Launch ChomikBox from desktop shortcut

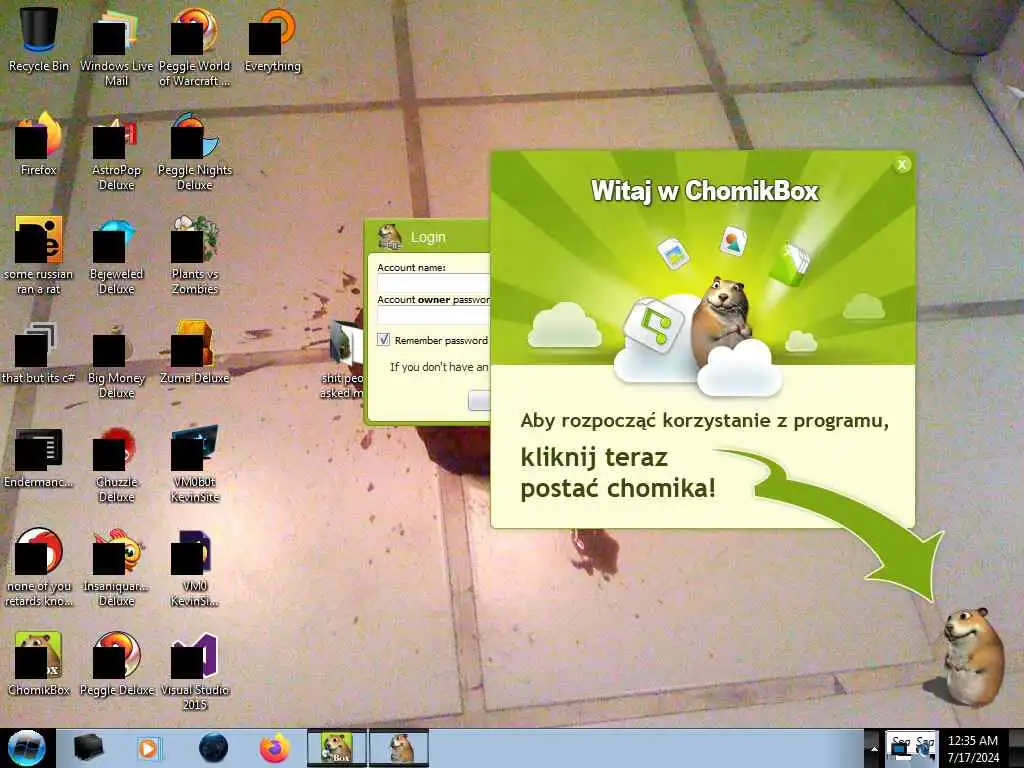39,663
